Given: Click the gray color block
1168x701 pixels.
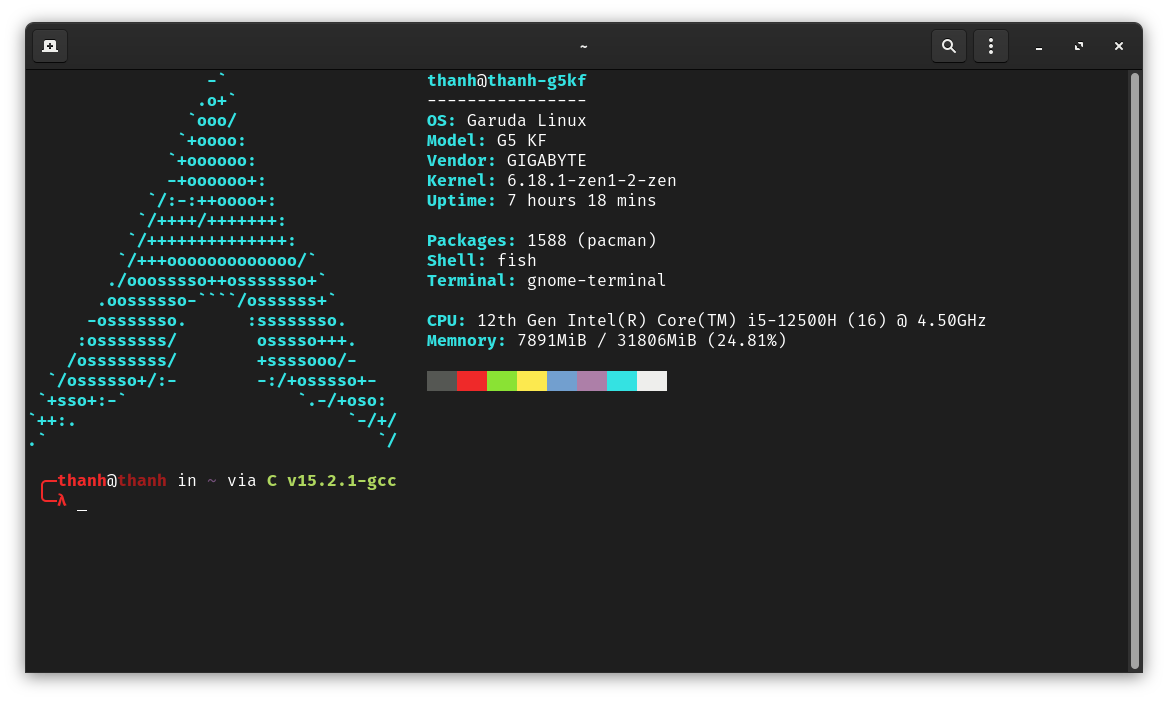Looking at the screenshot, I should tap(442, 381).
